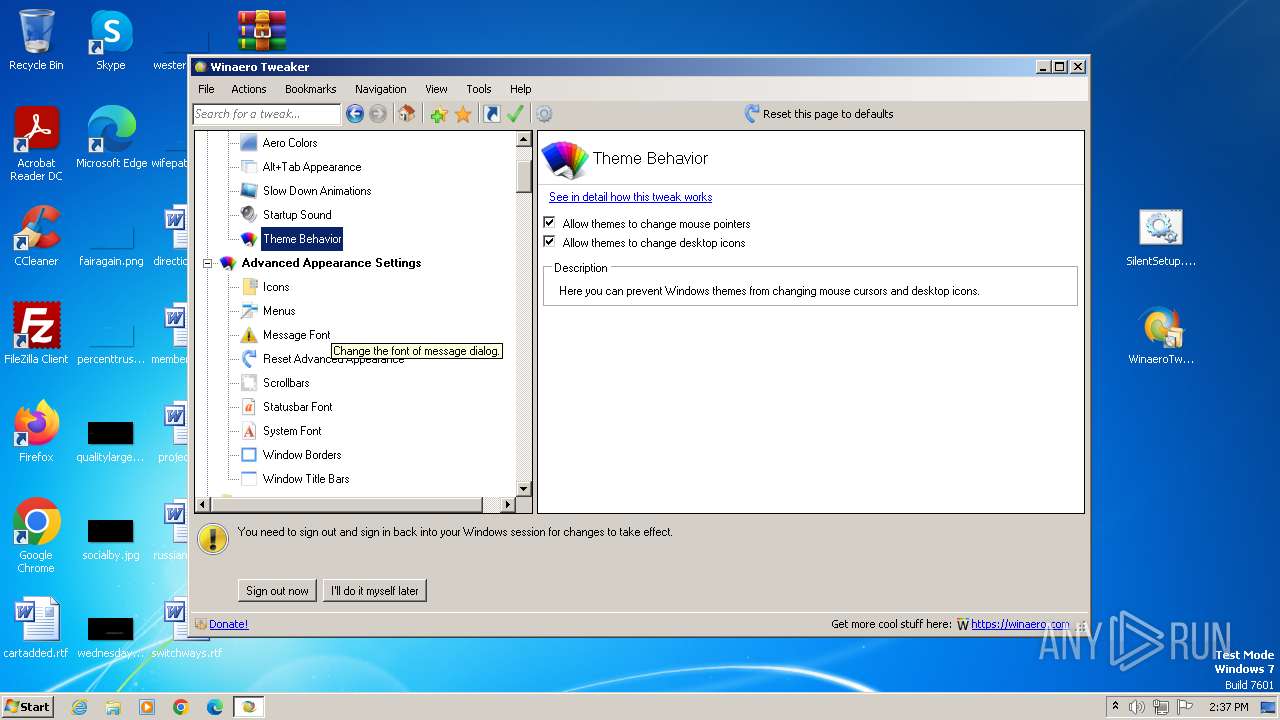Screen dimensions: 1280x720
Task: Open FileZilla Client desktop icon
Action: (36, 333)
